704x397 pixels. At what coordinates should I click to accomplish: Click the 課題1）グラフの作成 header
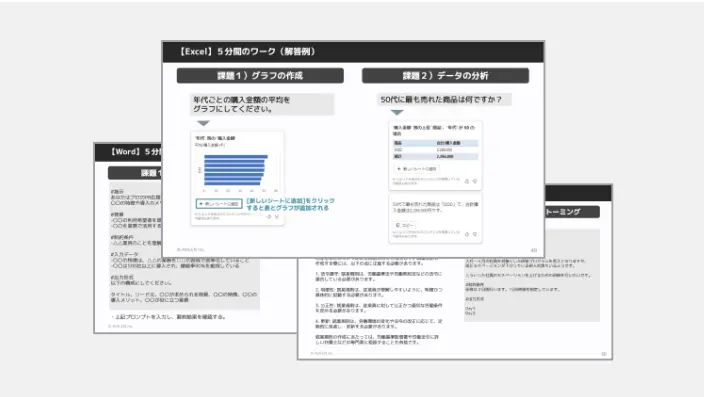point(260,75)
